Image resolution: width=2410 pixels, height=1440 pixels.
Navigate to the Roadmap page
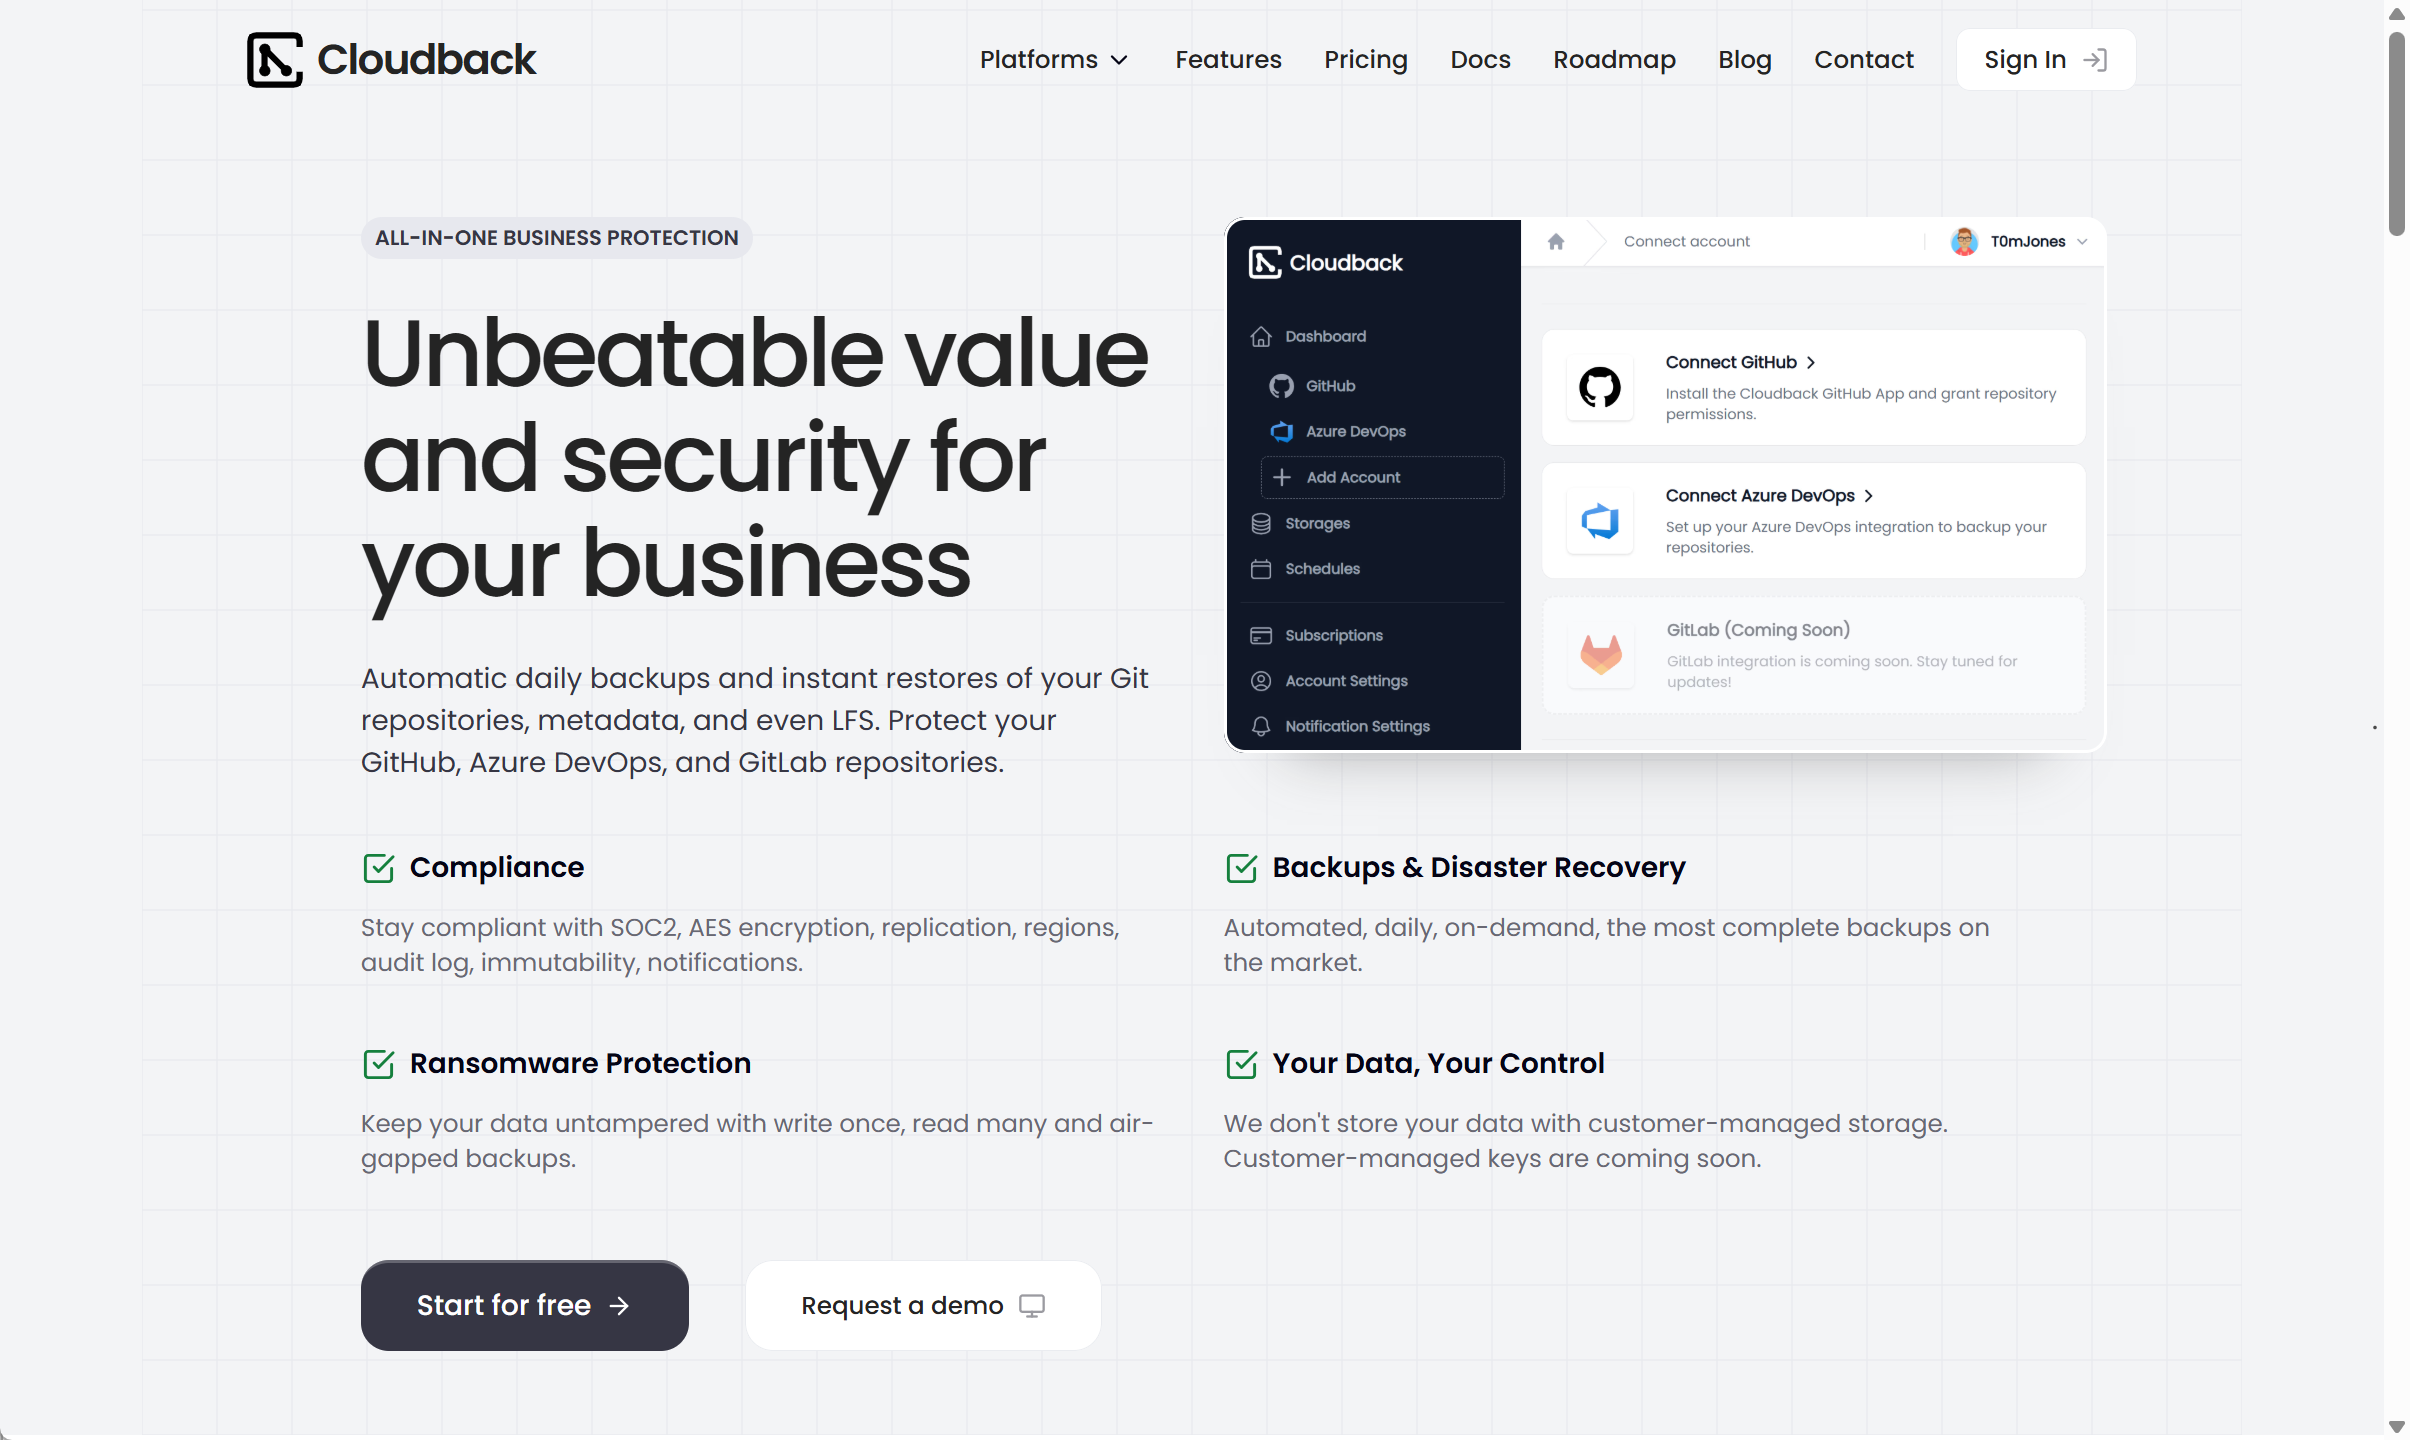tap(1614, 59)
